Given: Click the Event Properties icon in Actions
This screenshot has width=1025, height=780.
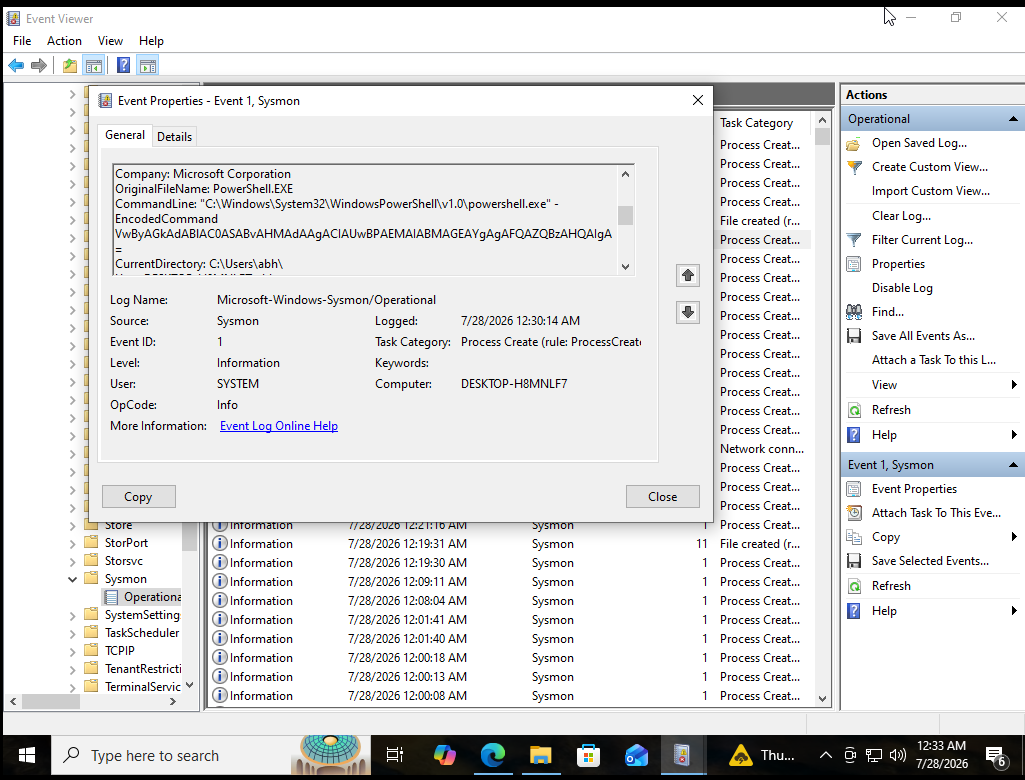Looking at the screenshot, I should click(854, 489).
